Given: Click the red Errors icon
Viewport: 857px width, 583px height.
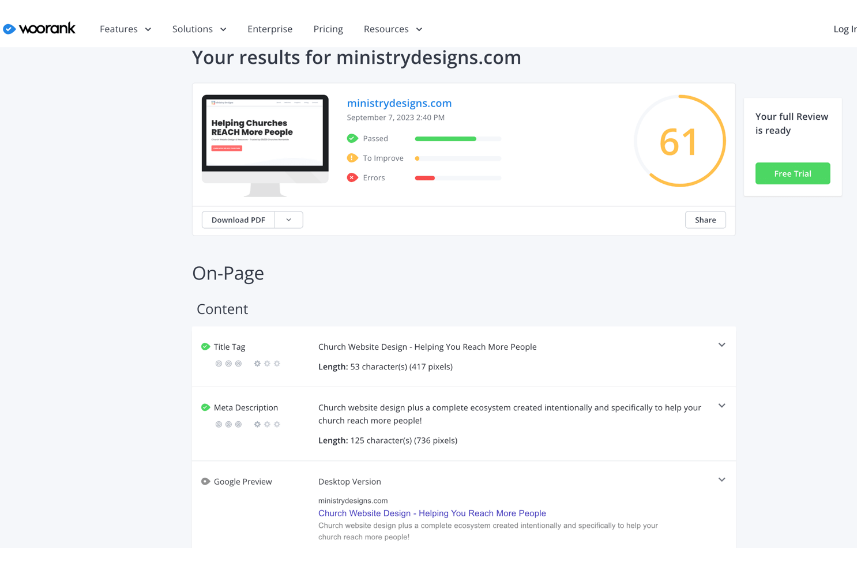Looking at the screenshot, I should click(x=352, y=178).
